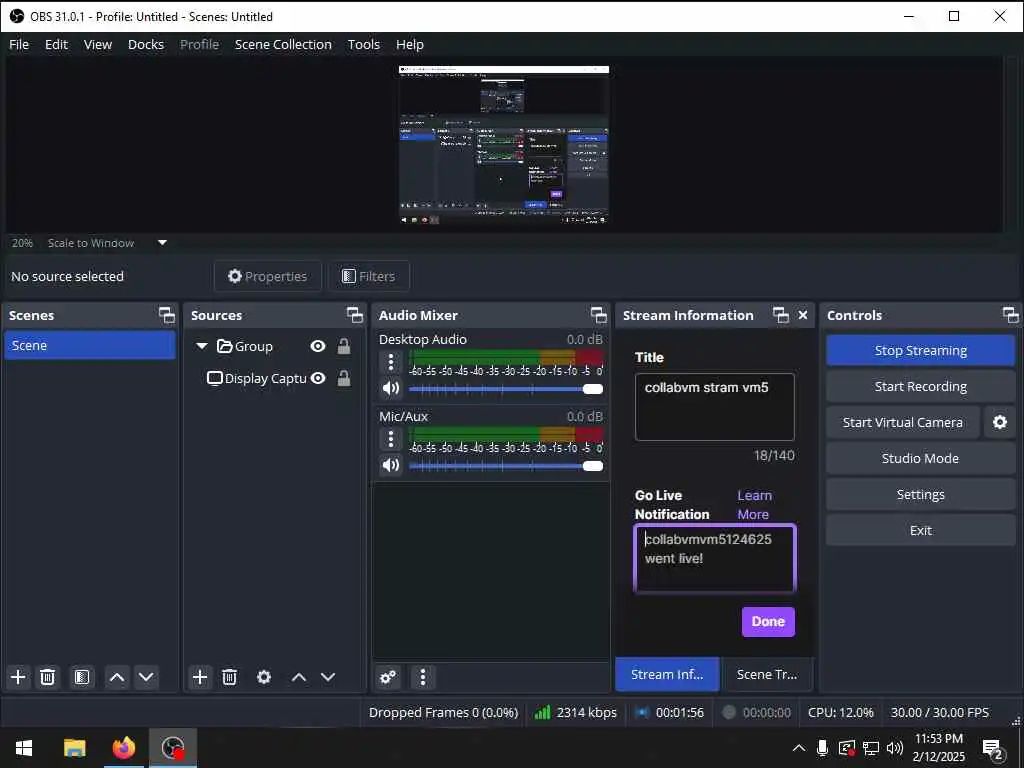Open preview scale dropdown arrow
Viewport: 1024px width, 768px height.
point(162,243)
